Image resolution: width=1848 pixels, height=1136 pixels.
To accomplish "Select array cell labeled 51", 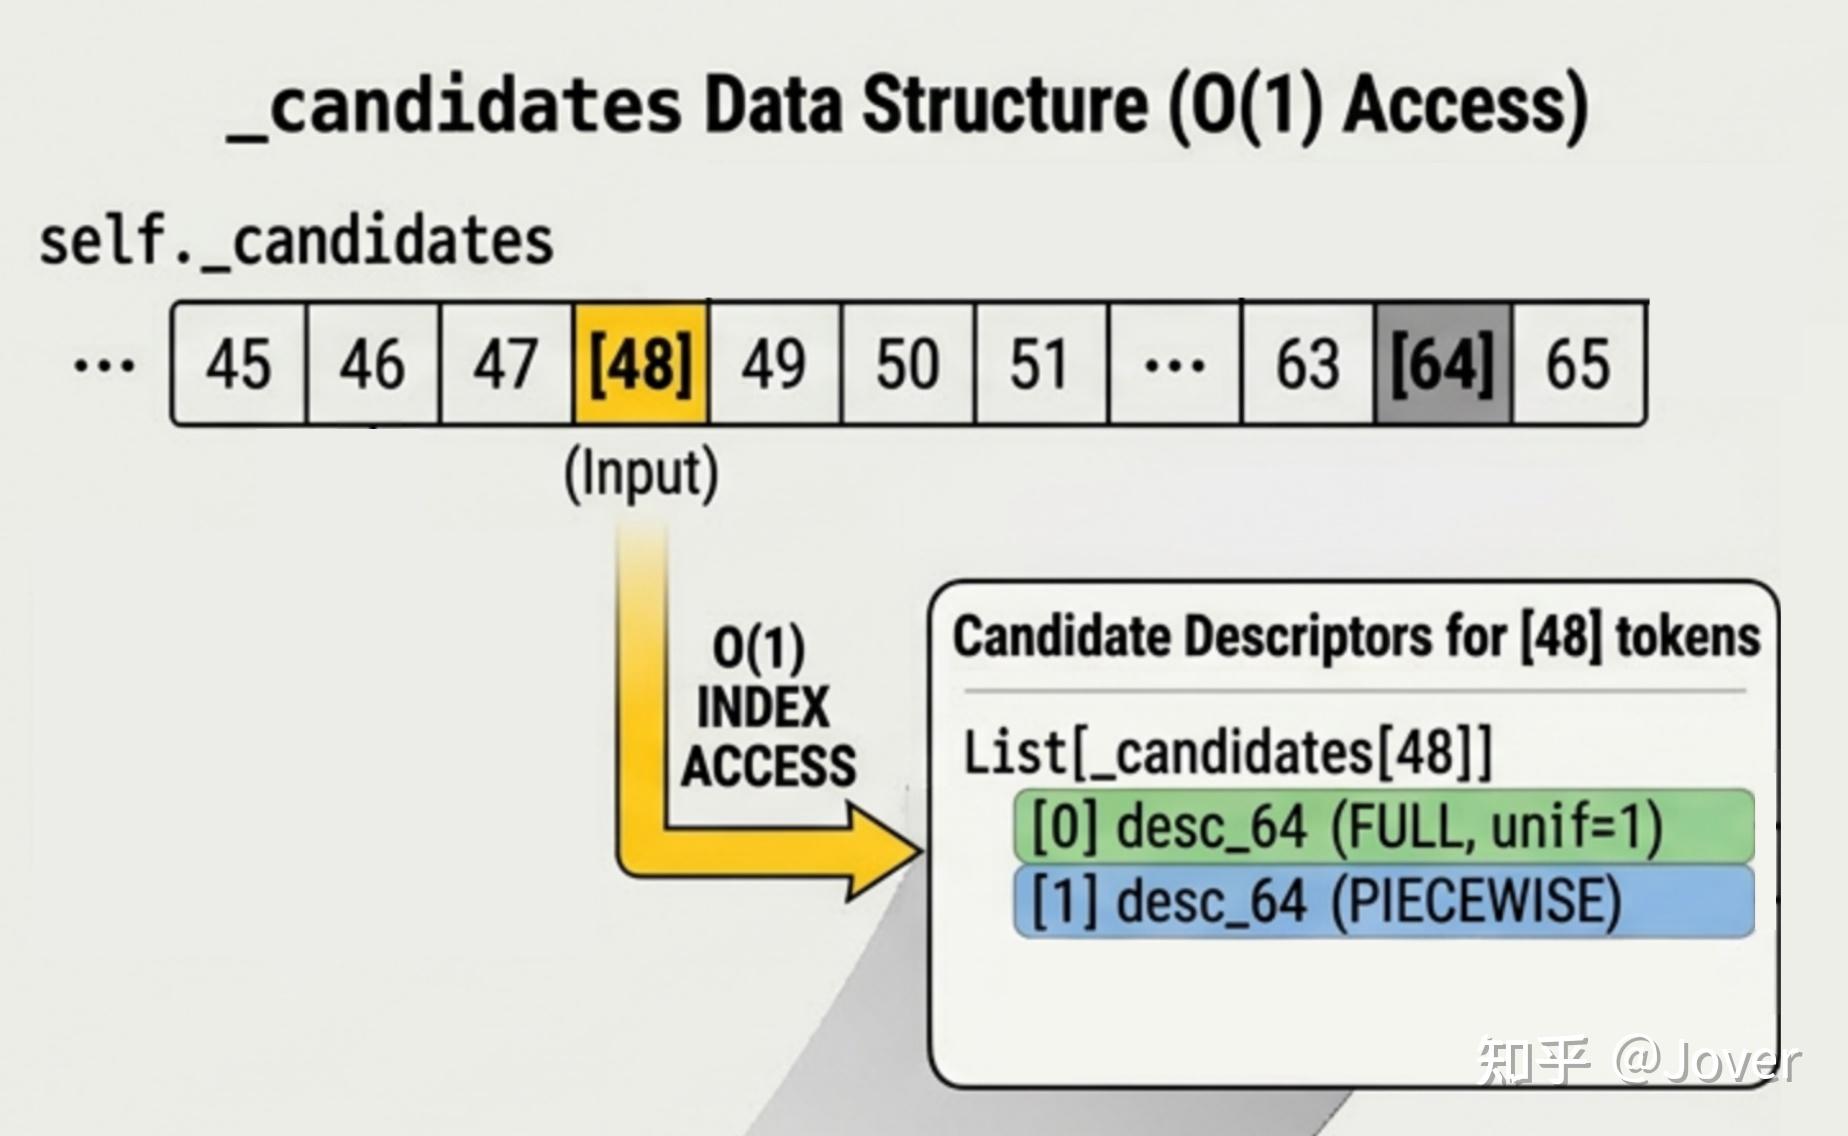I will tap(1042, 364).
